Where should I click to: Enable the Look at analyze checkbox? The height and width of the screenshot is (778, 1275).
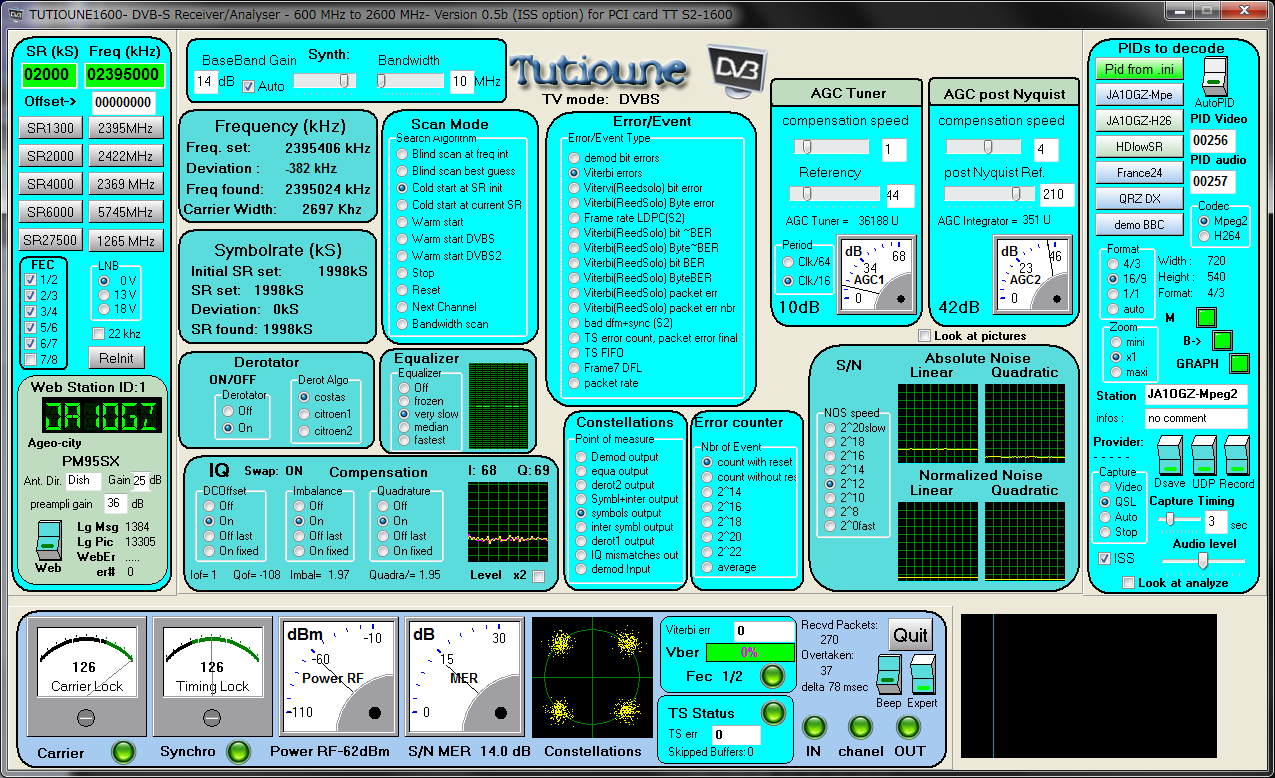point(1129,583)
